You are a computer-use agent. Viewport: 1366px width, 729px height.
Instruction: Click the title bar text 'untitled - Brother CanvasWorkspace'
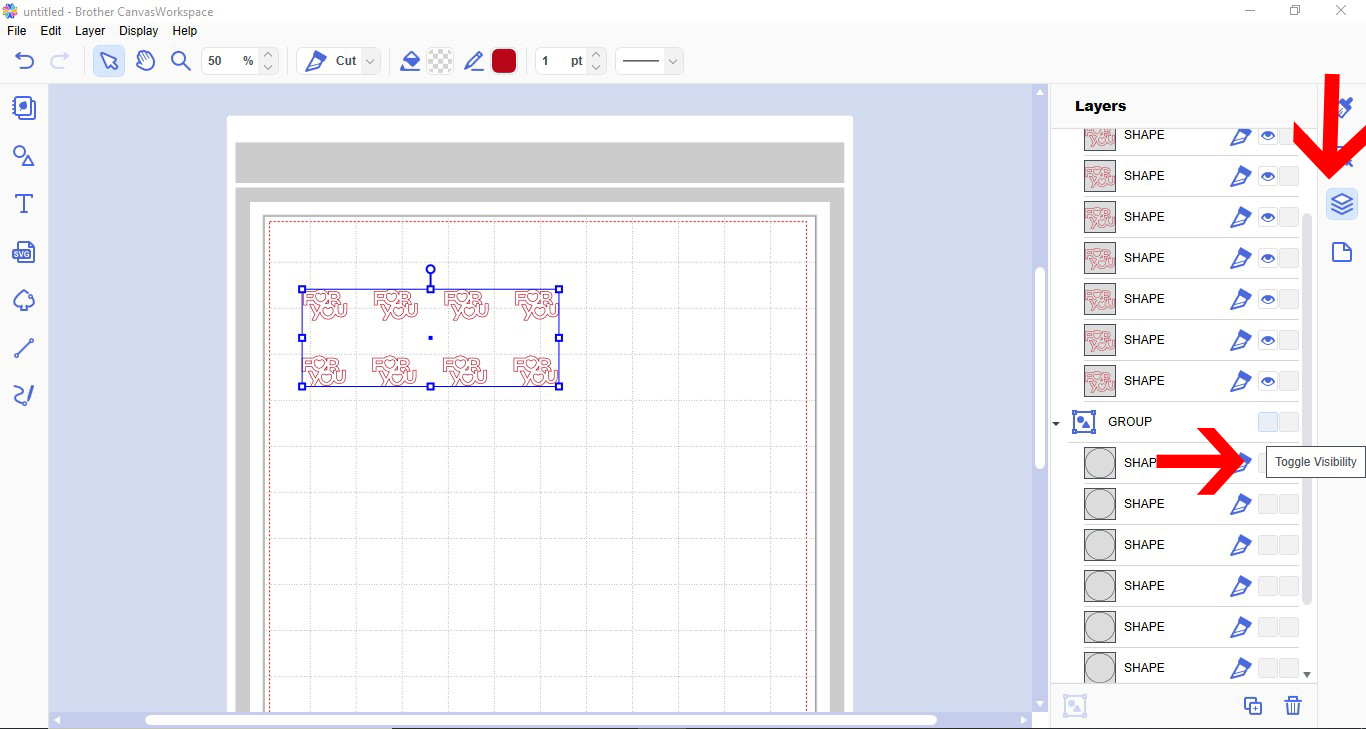[x=119, y=11]
